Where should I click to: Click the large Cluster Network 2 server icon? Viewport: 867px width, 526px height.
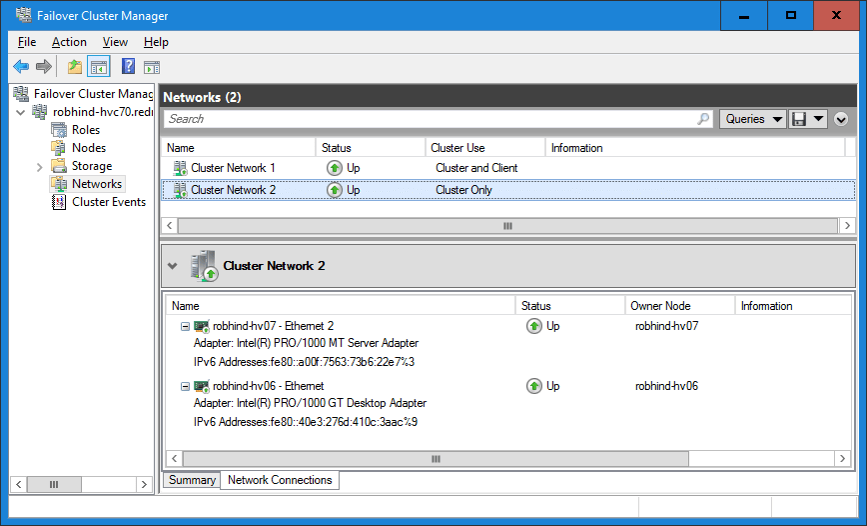click(x=204, y=266)
